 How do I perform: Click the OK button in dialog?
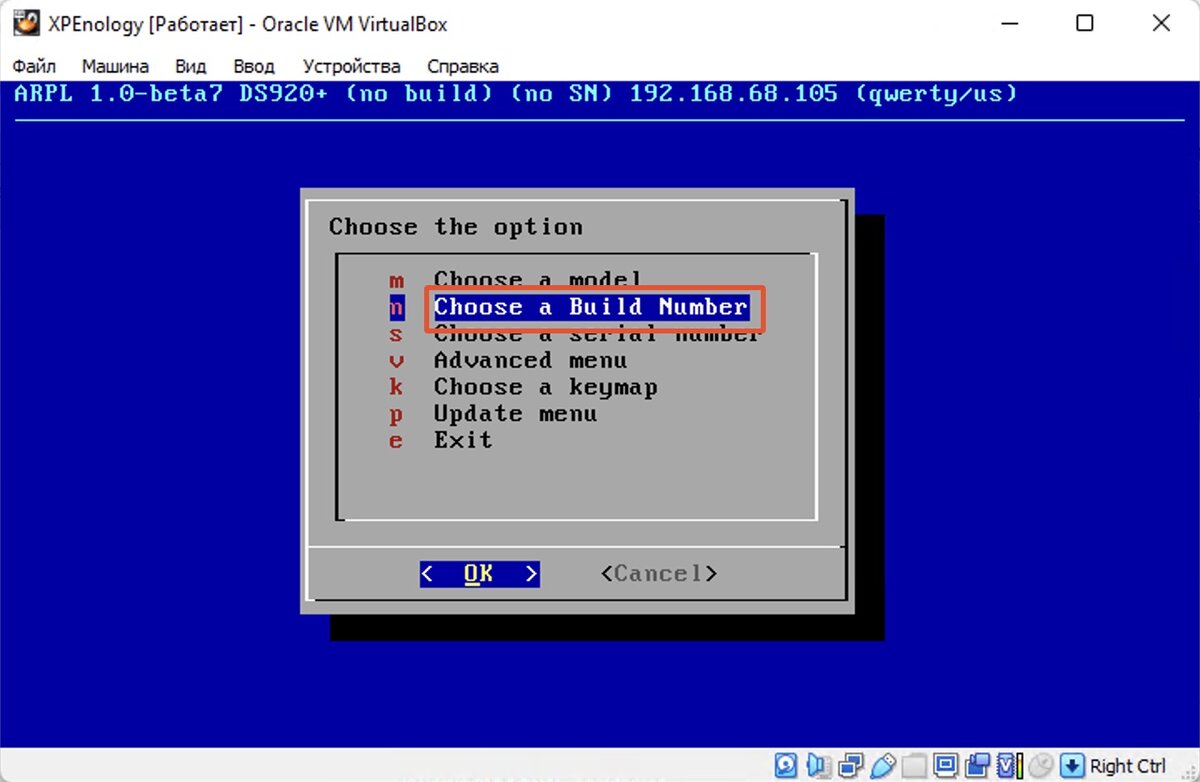(x=479, y=574)
